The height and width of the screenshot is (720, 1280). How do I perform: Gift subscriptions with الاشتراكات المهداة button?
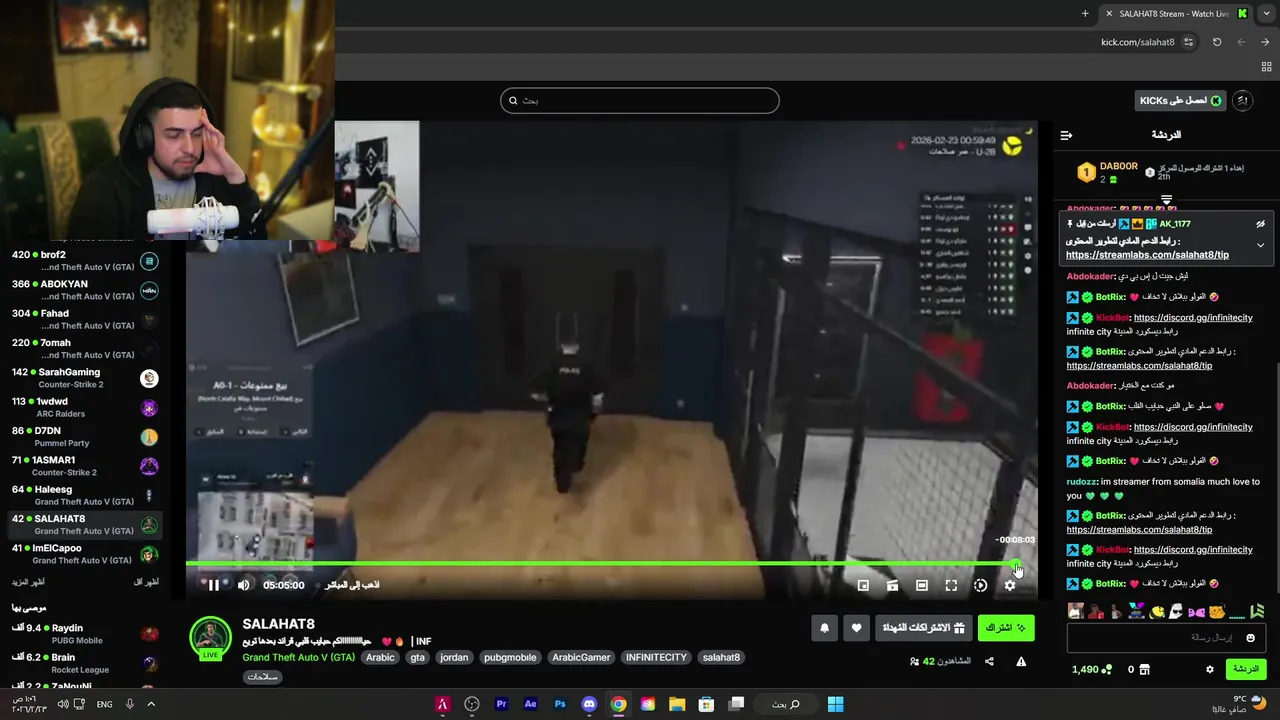click(924, 628)
